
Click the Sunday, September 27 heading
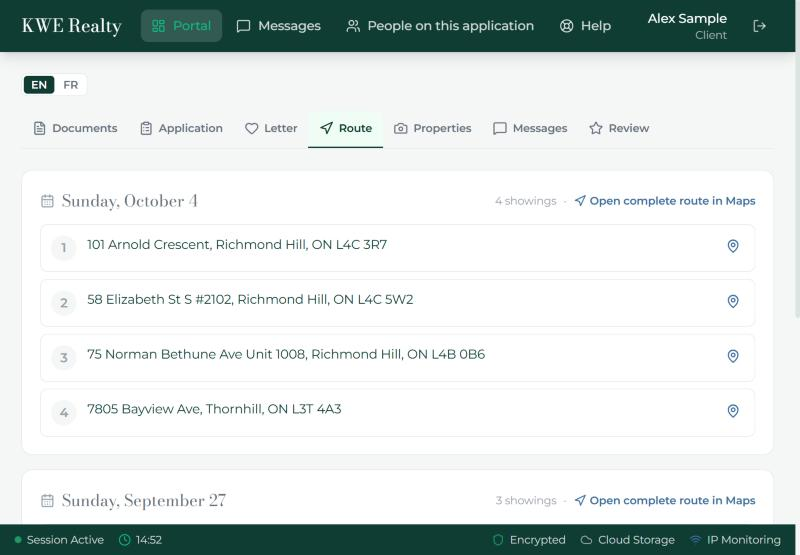point(144,500)
